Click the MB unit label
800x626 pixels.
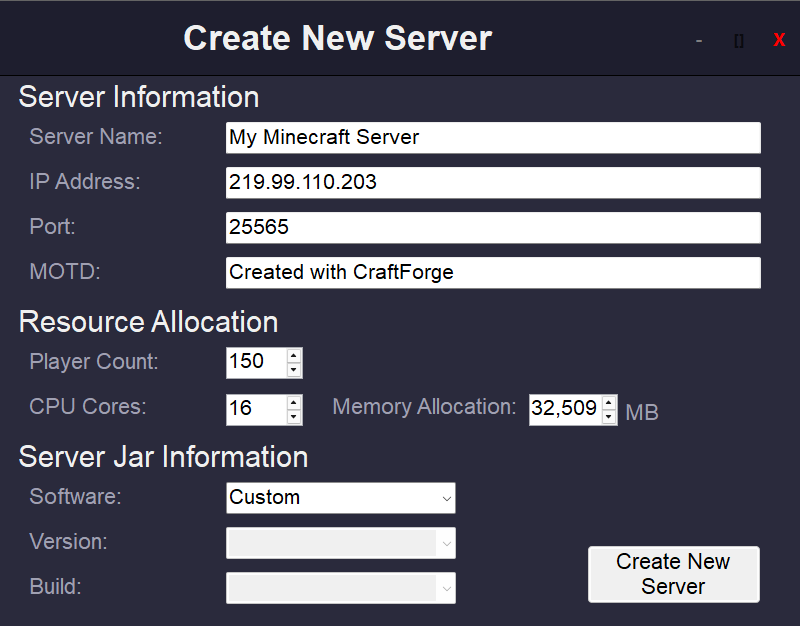642,412
